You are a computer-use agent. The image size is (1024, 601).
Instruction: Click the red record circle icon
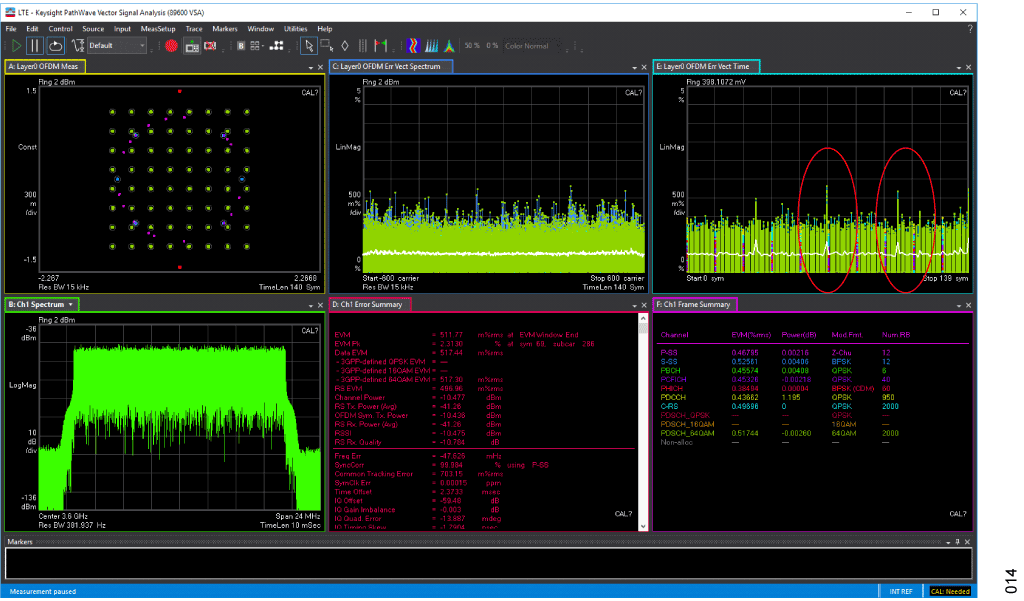pyautogui.click(x=172, y=45)
